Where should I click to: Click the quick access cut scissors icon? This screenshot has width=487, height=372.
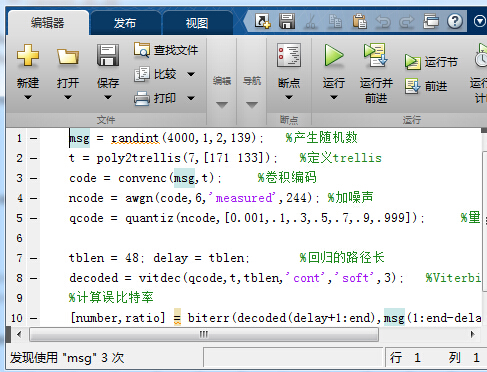point(311,21)
